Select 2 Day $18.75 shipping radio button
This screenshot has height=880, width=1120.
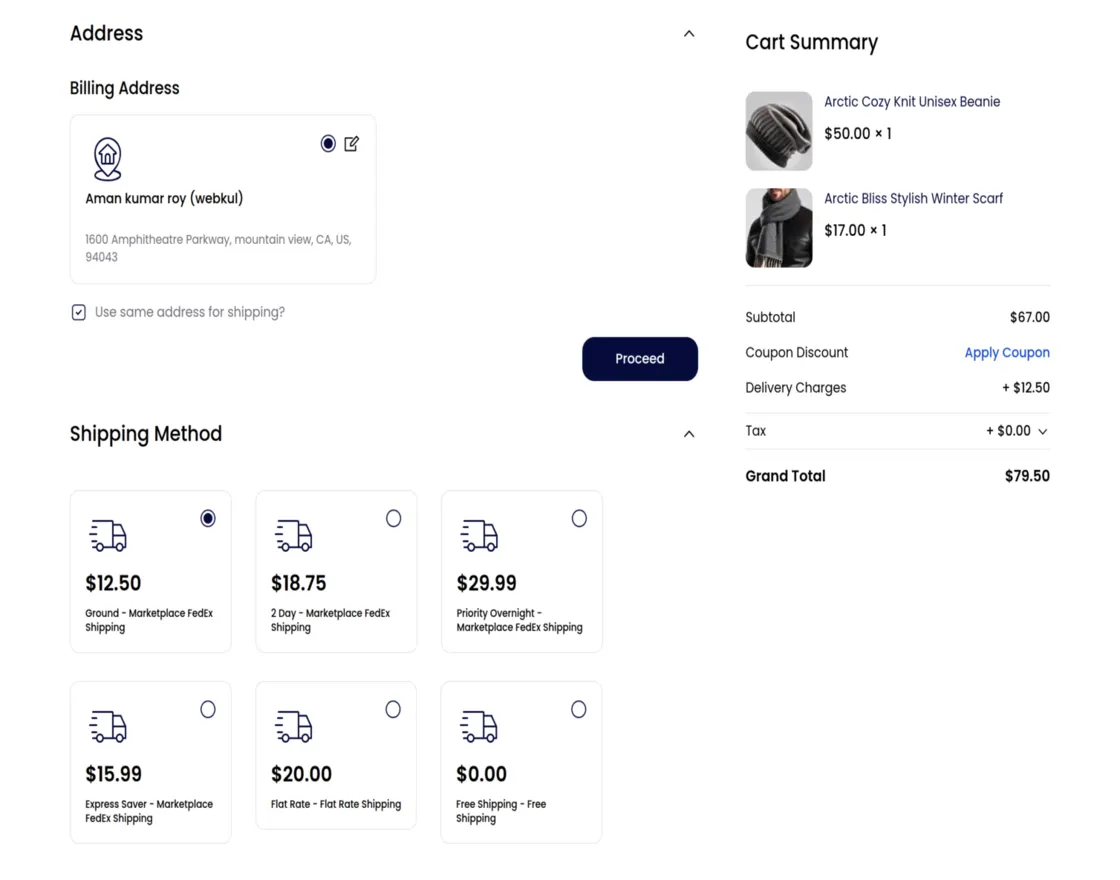pos(394,519)
